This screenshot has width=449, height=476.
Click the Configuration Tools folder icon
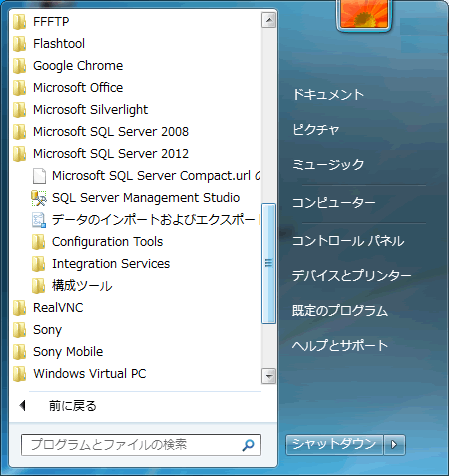tap(38, 242)
